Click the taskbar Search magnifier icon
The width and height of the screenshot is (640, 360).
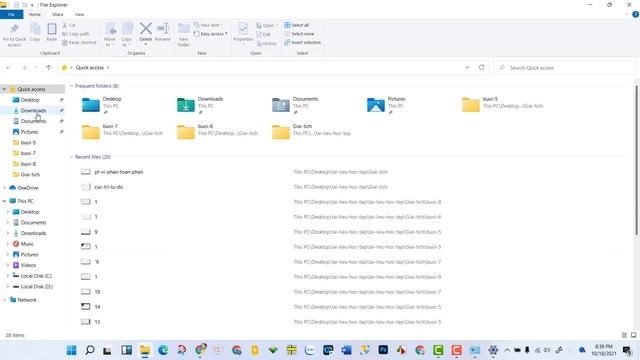(90, 350)
